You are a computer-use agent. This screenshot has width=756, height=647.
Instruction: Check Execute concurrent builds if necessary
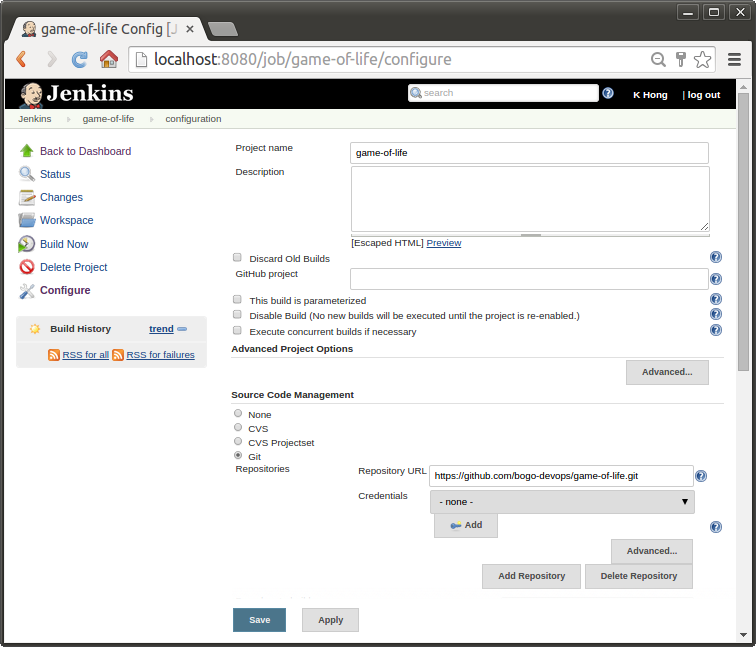(x=237, y=331)
